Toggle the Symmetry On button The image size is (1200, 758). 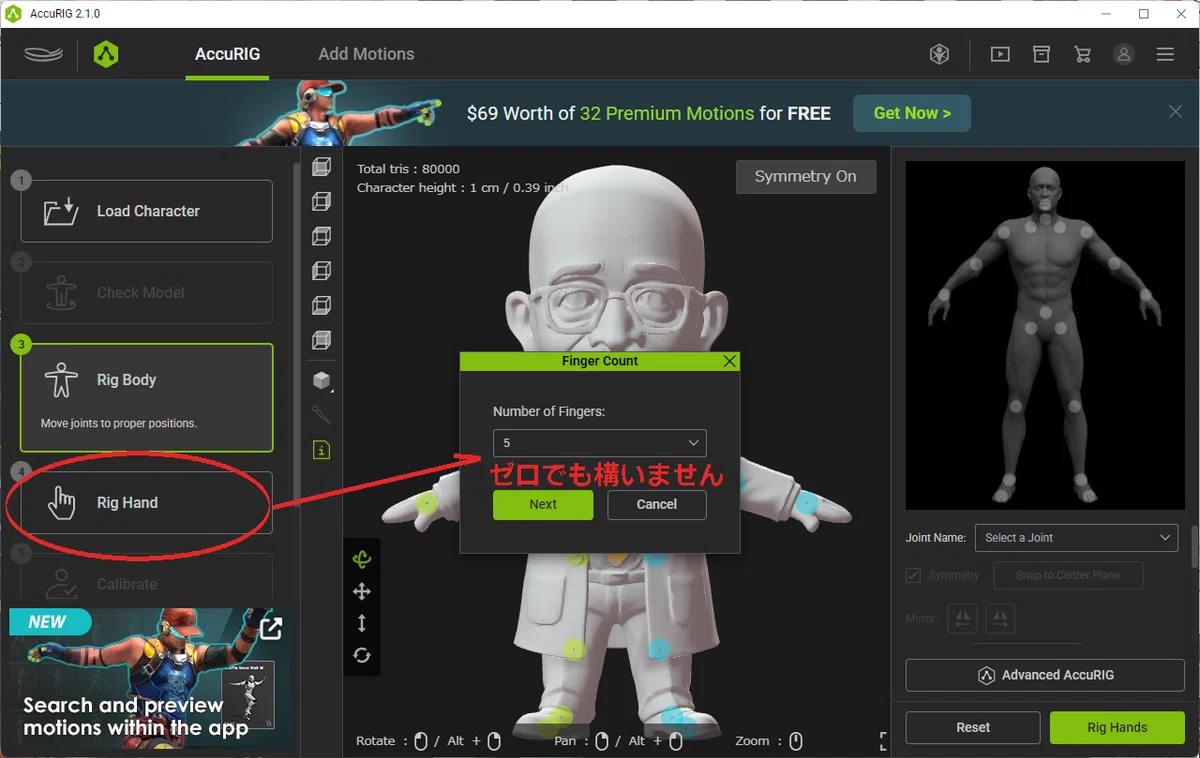pos(806,176)
